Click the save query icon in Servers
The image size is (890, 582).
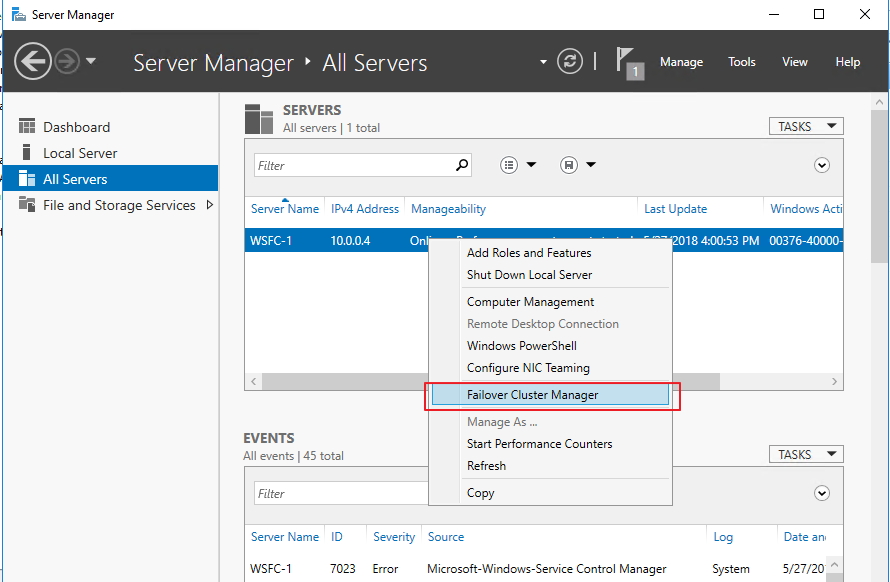pyautogui.click(x=569, y=166)
